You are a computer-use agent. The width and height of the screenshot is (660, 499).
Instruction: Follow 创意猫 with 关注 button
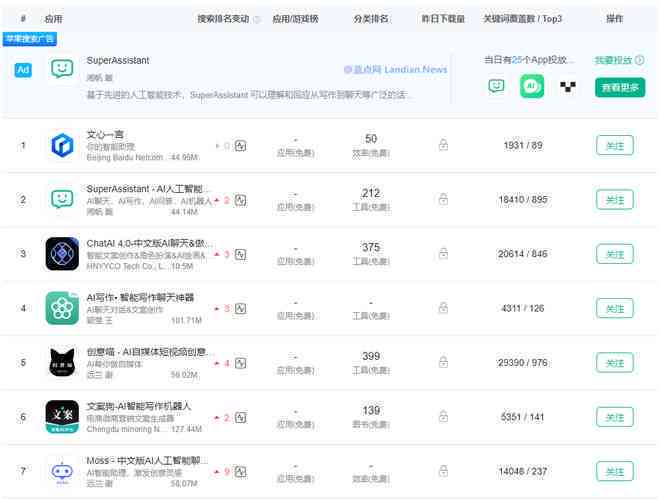click(615, 363)
